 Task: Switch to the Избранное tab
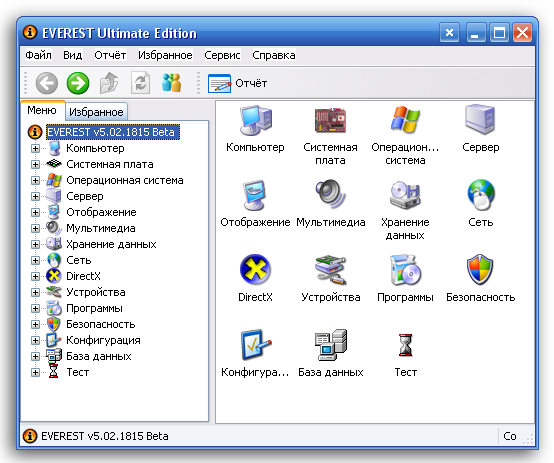(x=96, y=112)
